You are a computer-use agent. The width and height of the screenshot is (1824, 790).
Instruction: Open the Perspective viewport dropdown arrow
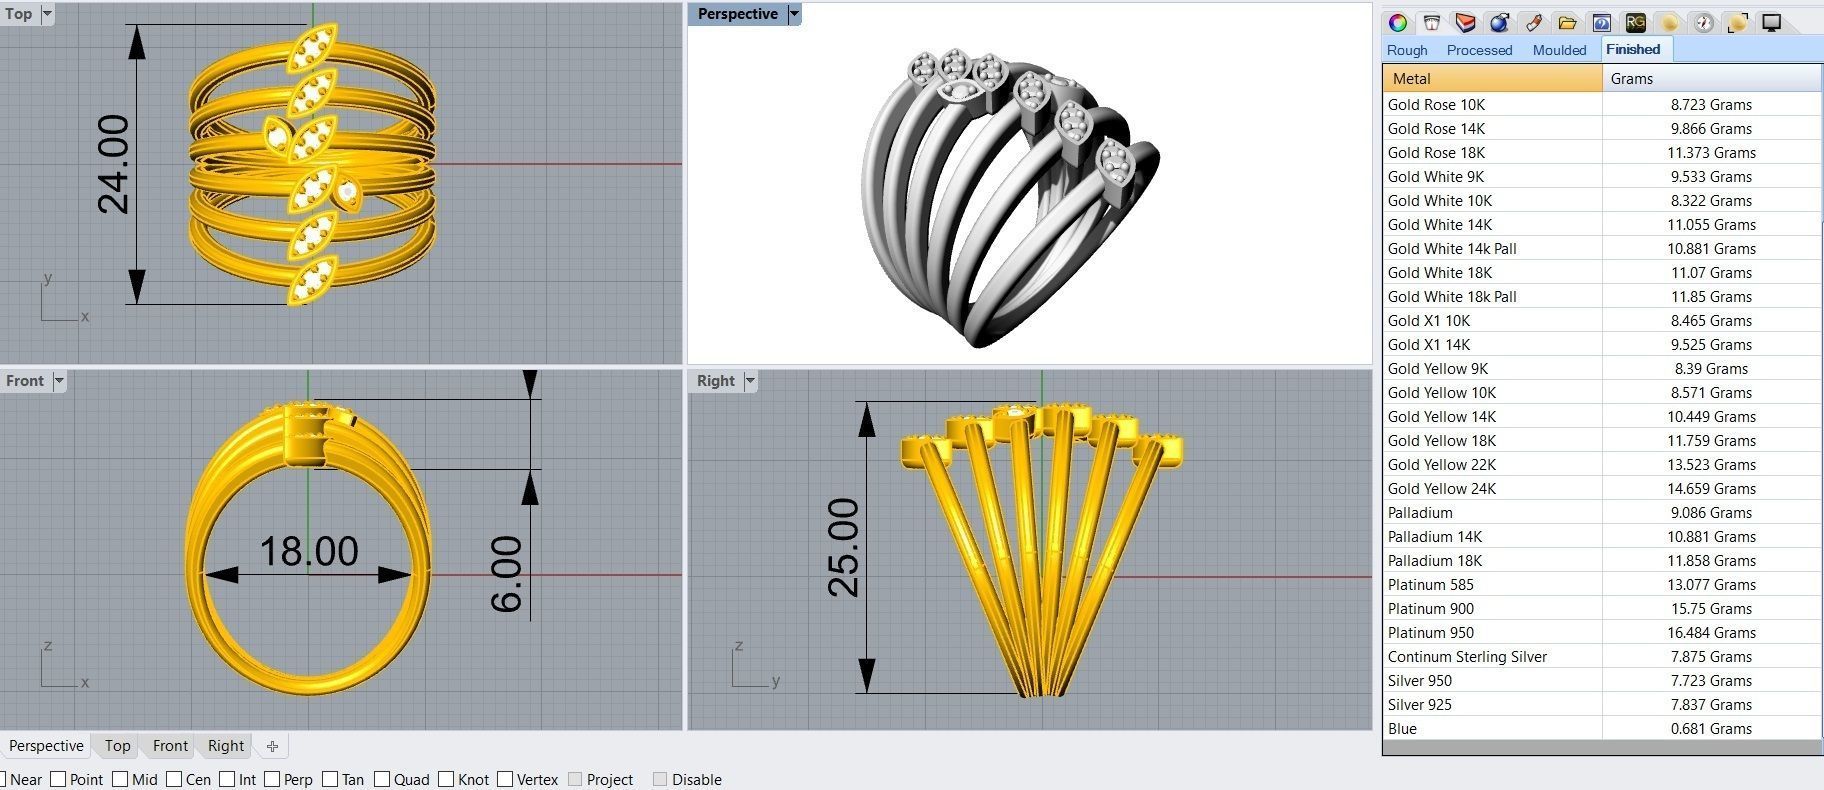tap(794, 14)
